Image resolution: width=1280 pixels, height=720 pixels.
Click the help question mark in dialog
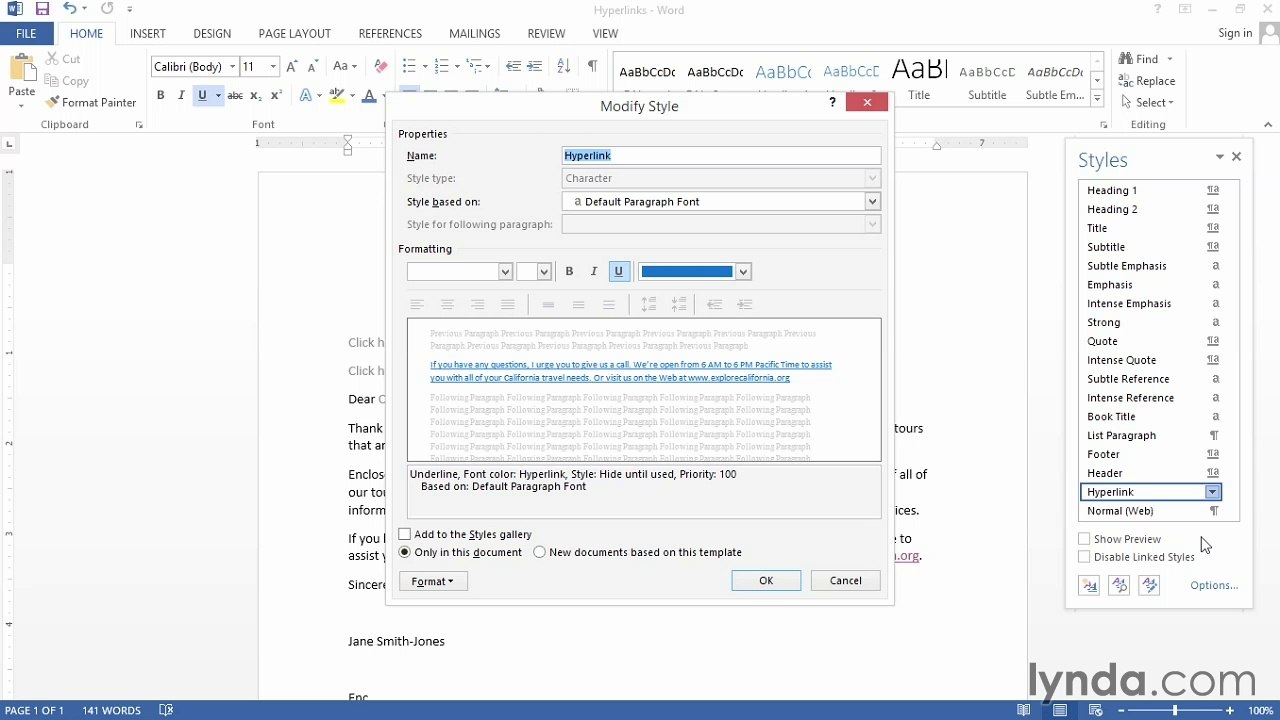tap(832, 102)
